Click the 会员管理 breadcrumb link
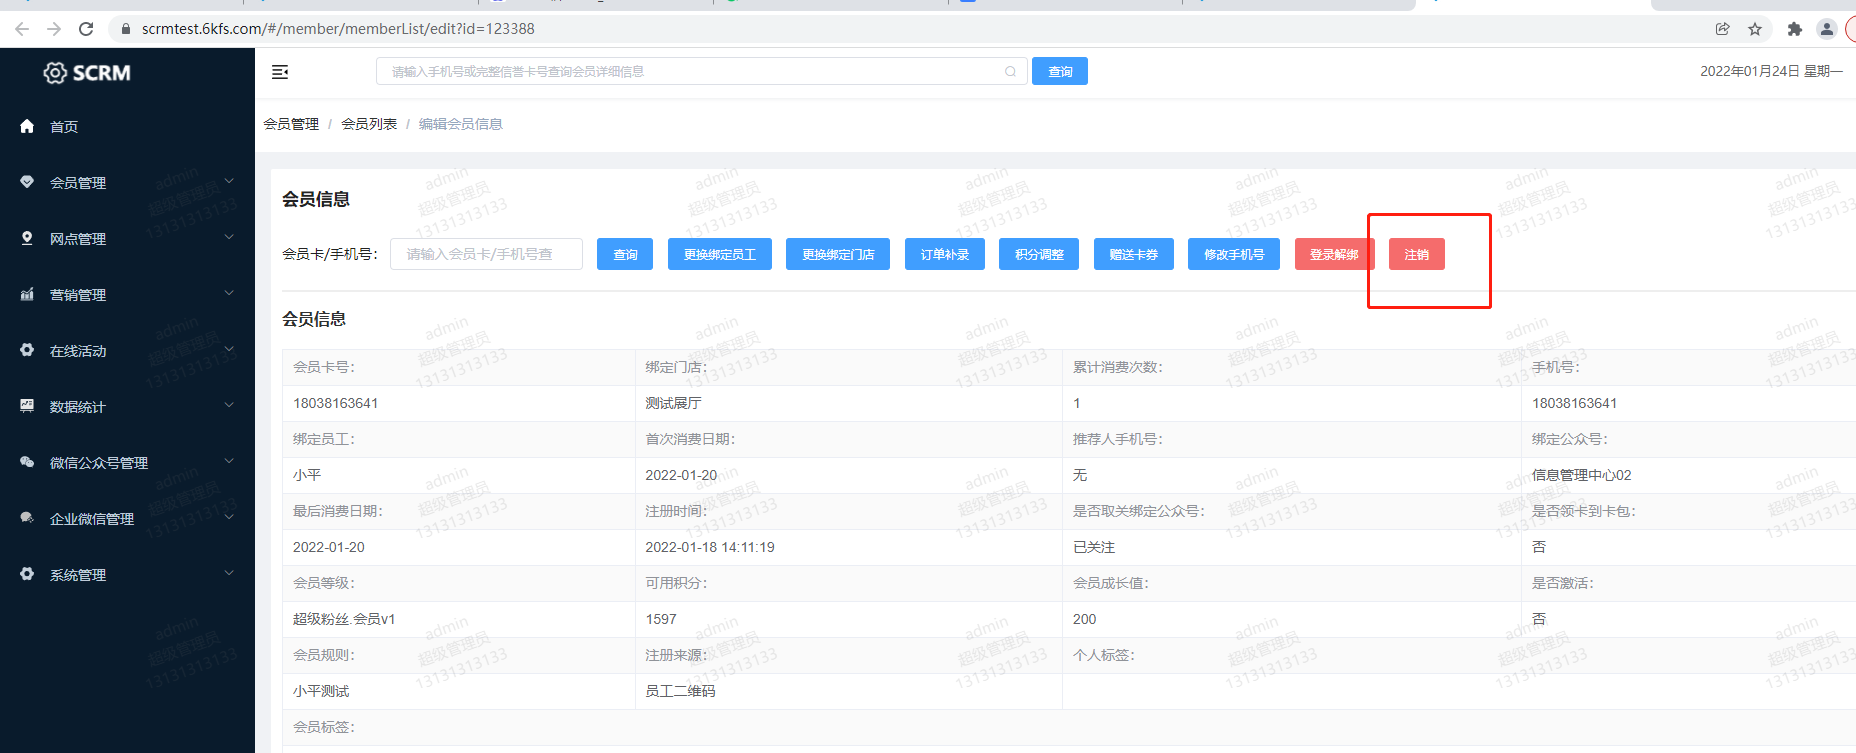The height and width of the screenshot is (753, 1856). (291, 124)
